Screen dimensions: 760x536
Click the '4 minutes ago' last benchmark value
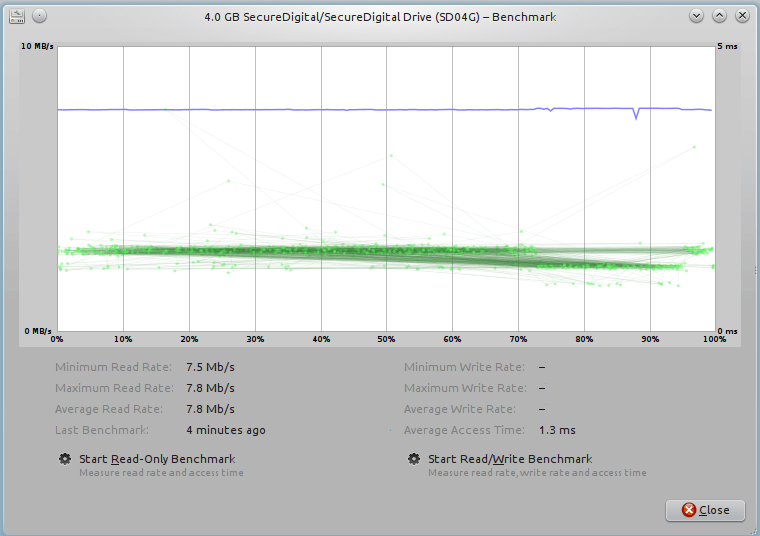(226, 430)
